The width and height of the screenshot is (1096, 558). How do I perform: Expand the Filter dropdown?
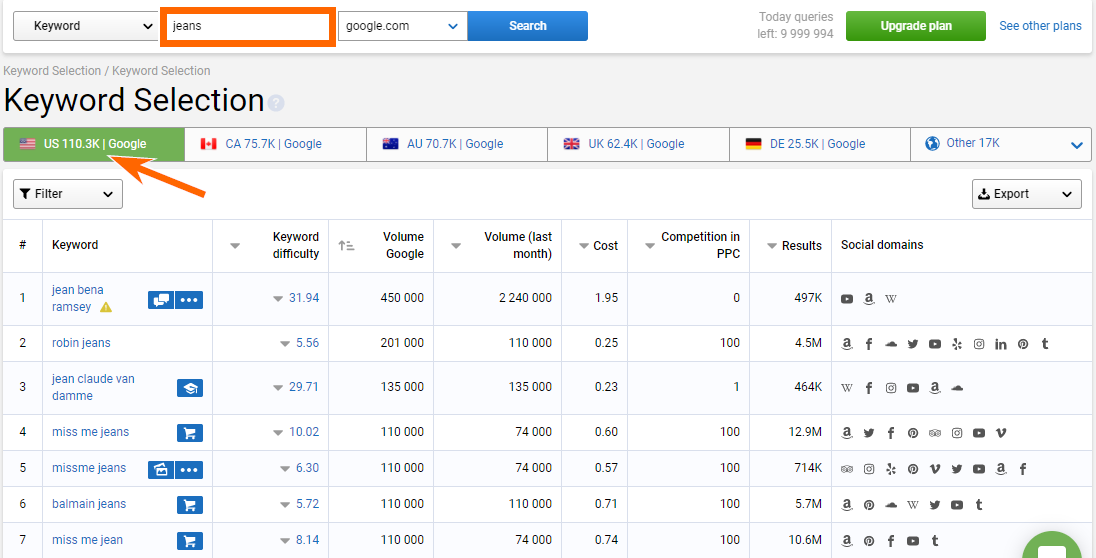pyautogui.click(x=68, y=194)
